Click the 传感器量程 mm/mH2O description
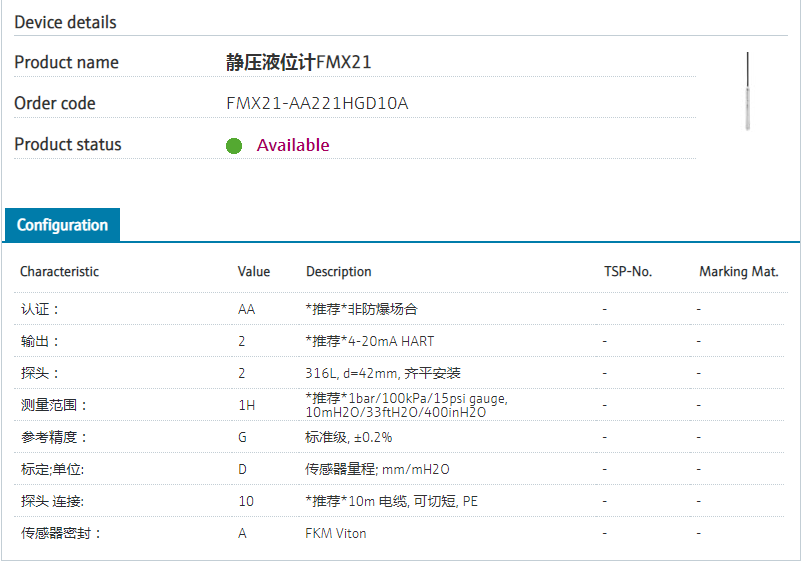 (x=376, y=469)
